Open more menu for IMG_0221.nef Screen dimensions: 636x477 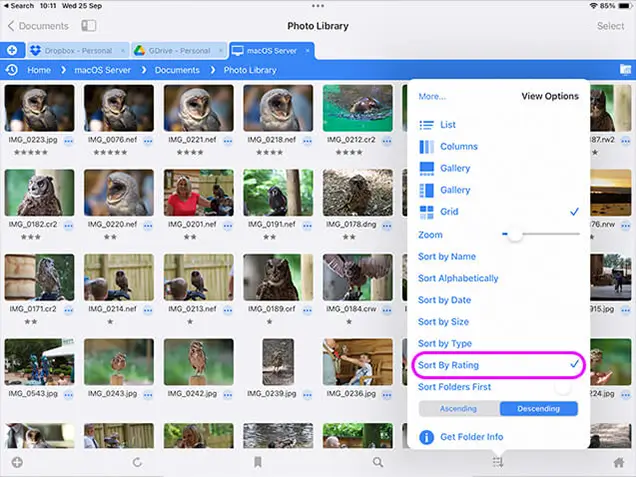click(228, 142)
